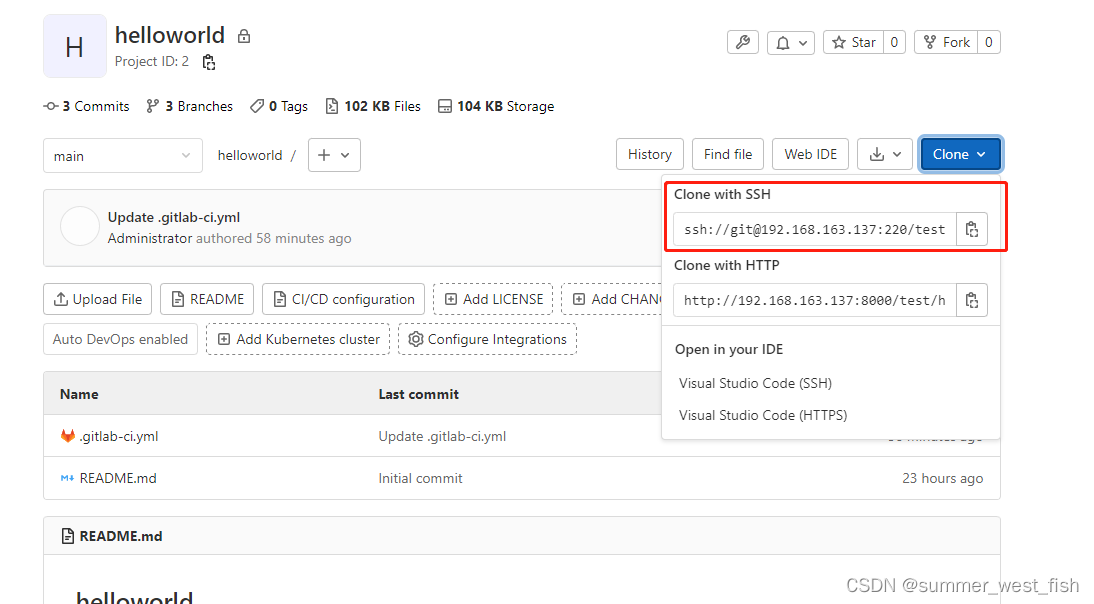
Task: Open the download source code dropdown
Action: 884,154
